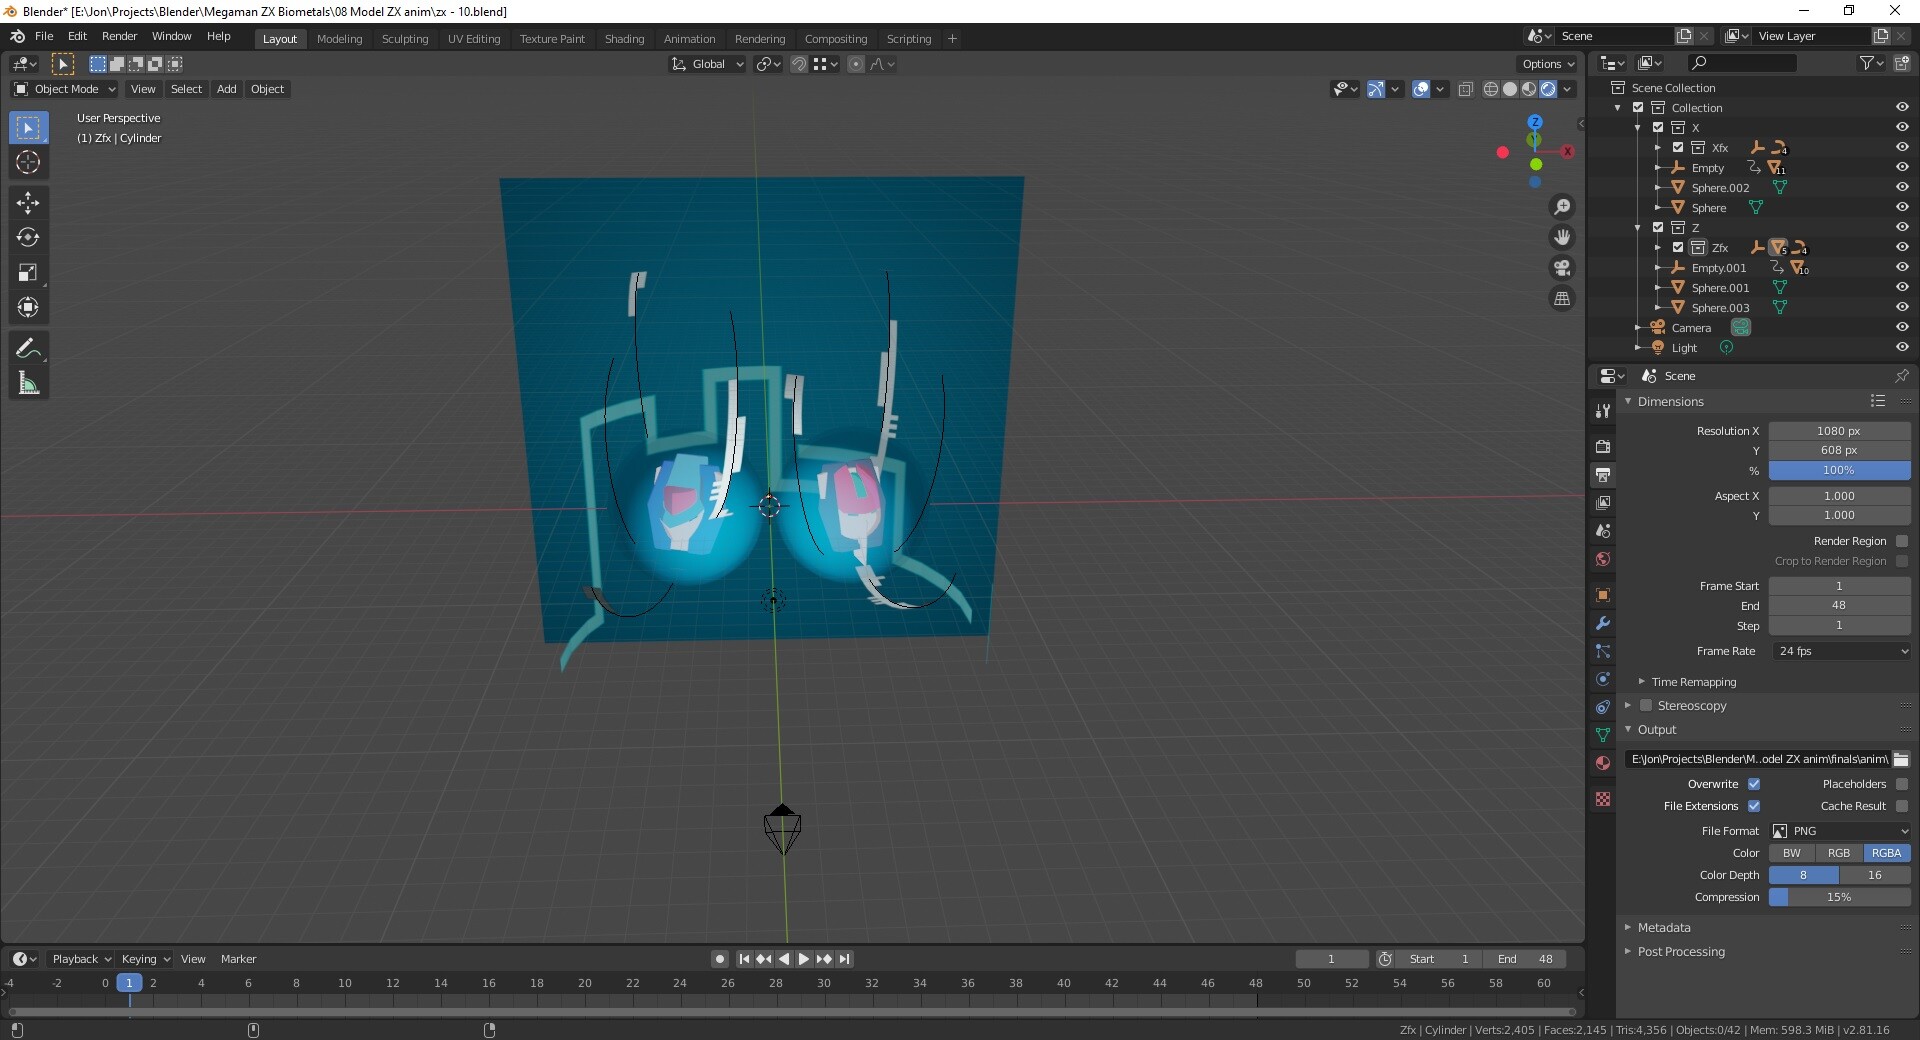
Task: Hide the Light object via eye icon
Action: point(1902,347)
